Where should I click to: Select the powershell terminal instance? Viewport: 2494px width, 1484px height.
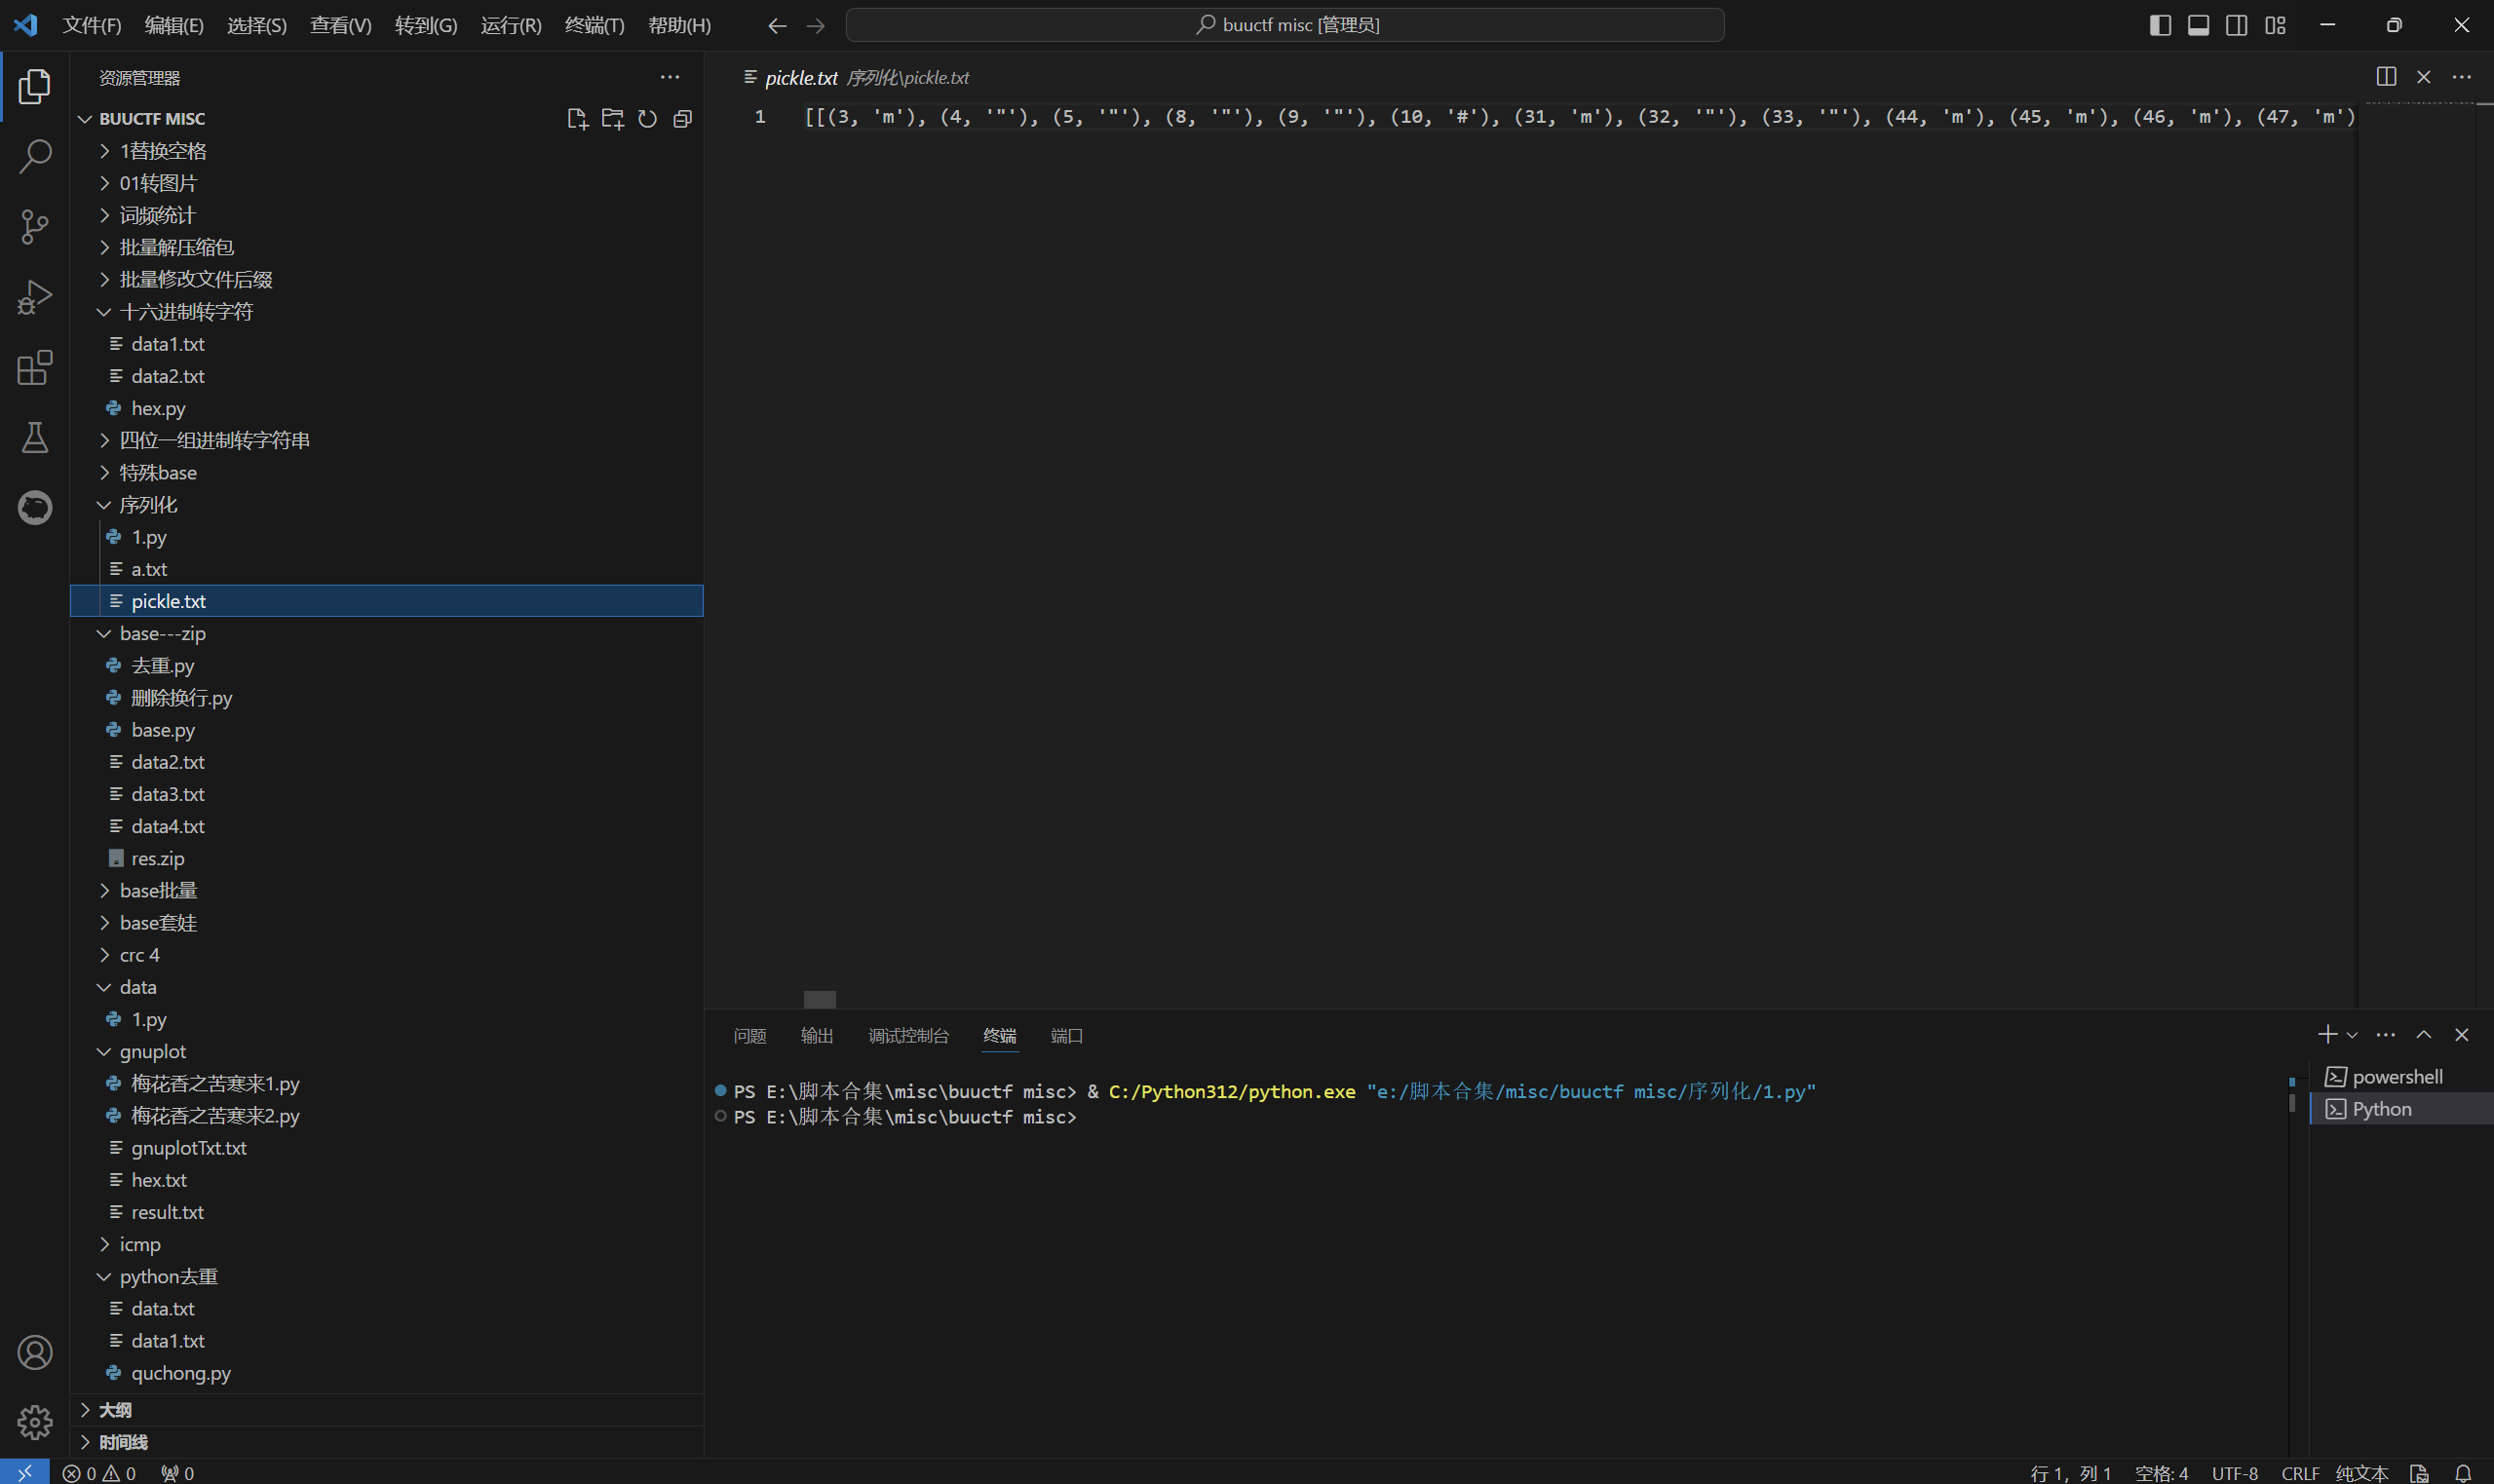pyautogui.click(x=2401, y=1076)
